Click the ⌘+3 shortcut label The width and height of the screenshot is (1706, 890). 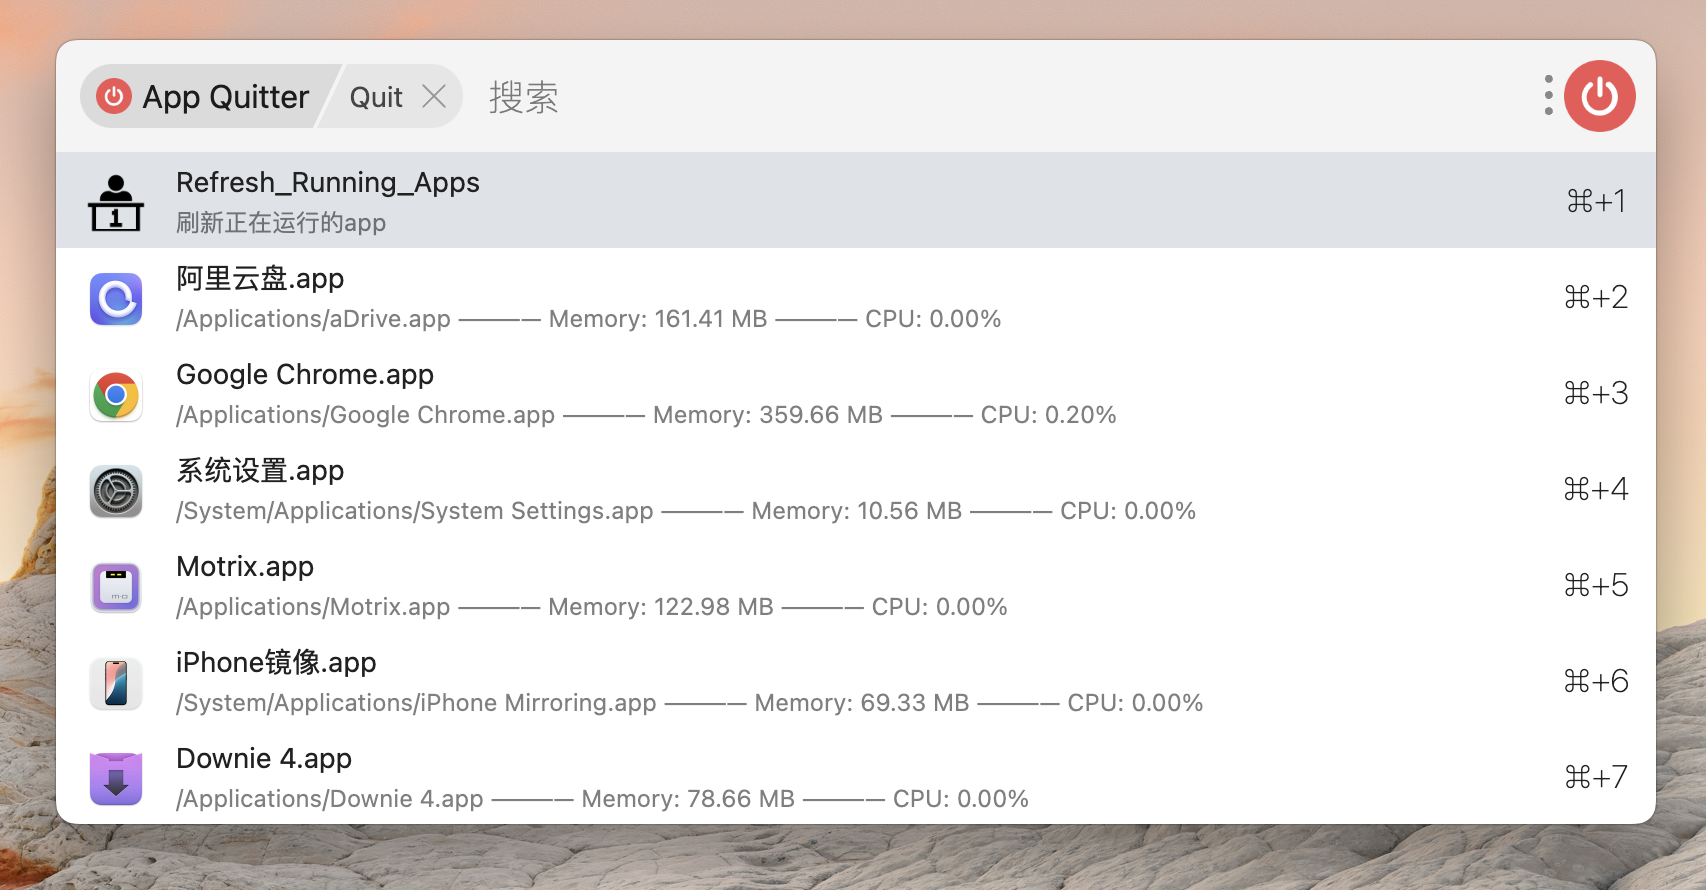[1596, 393]
